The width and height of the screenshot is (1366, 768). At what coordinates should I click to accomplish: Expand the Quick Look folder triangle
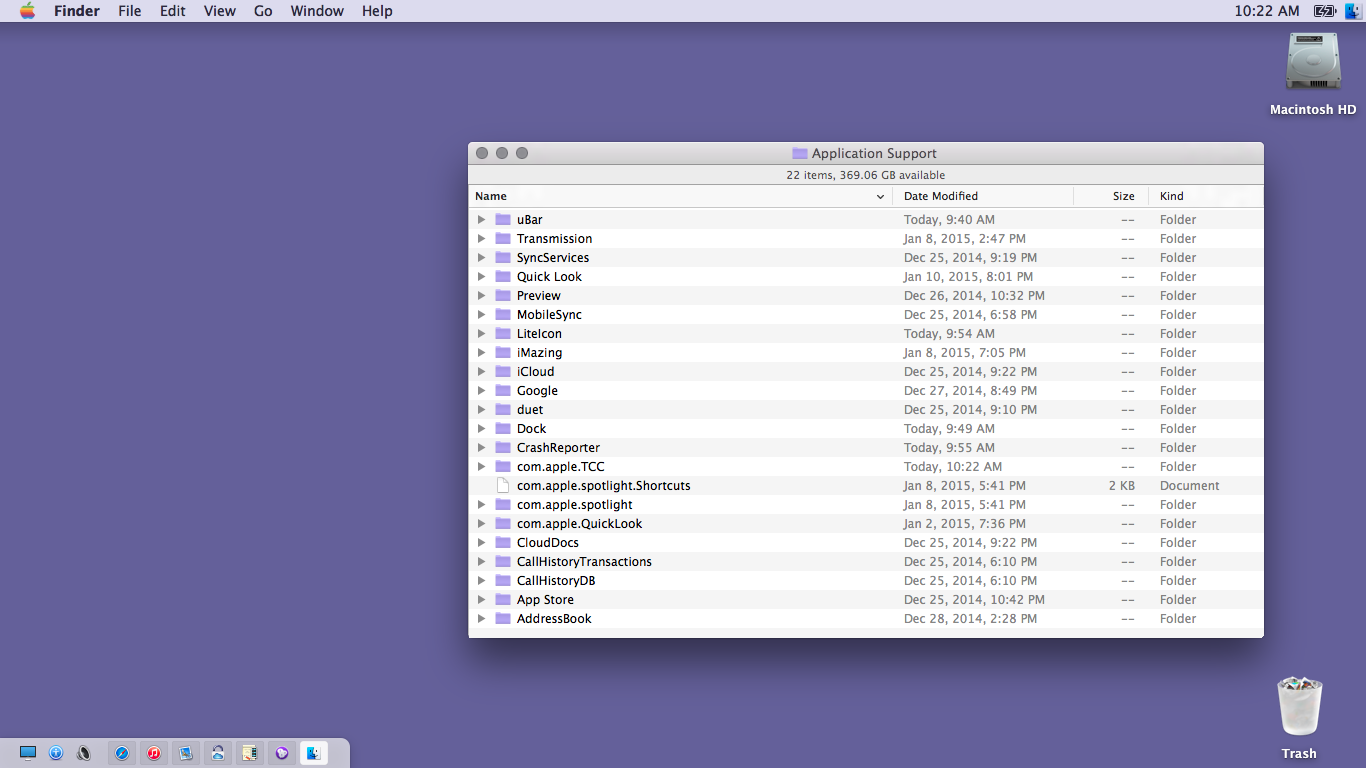[481, 277]
